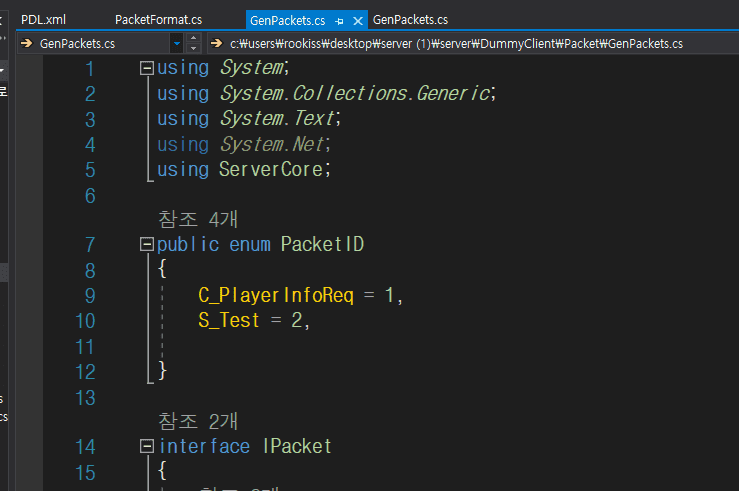Collapse the PacketID enum block

pyautogui.click(x=148, y=245)
